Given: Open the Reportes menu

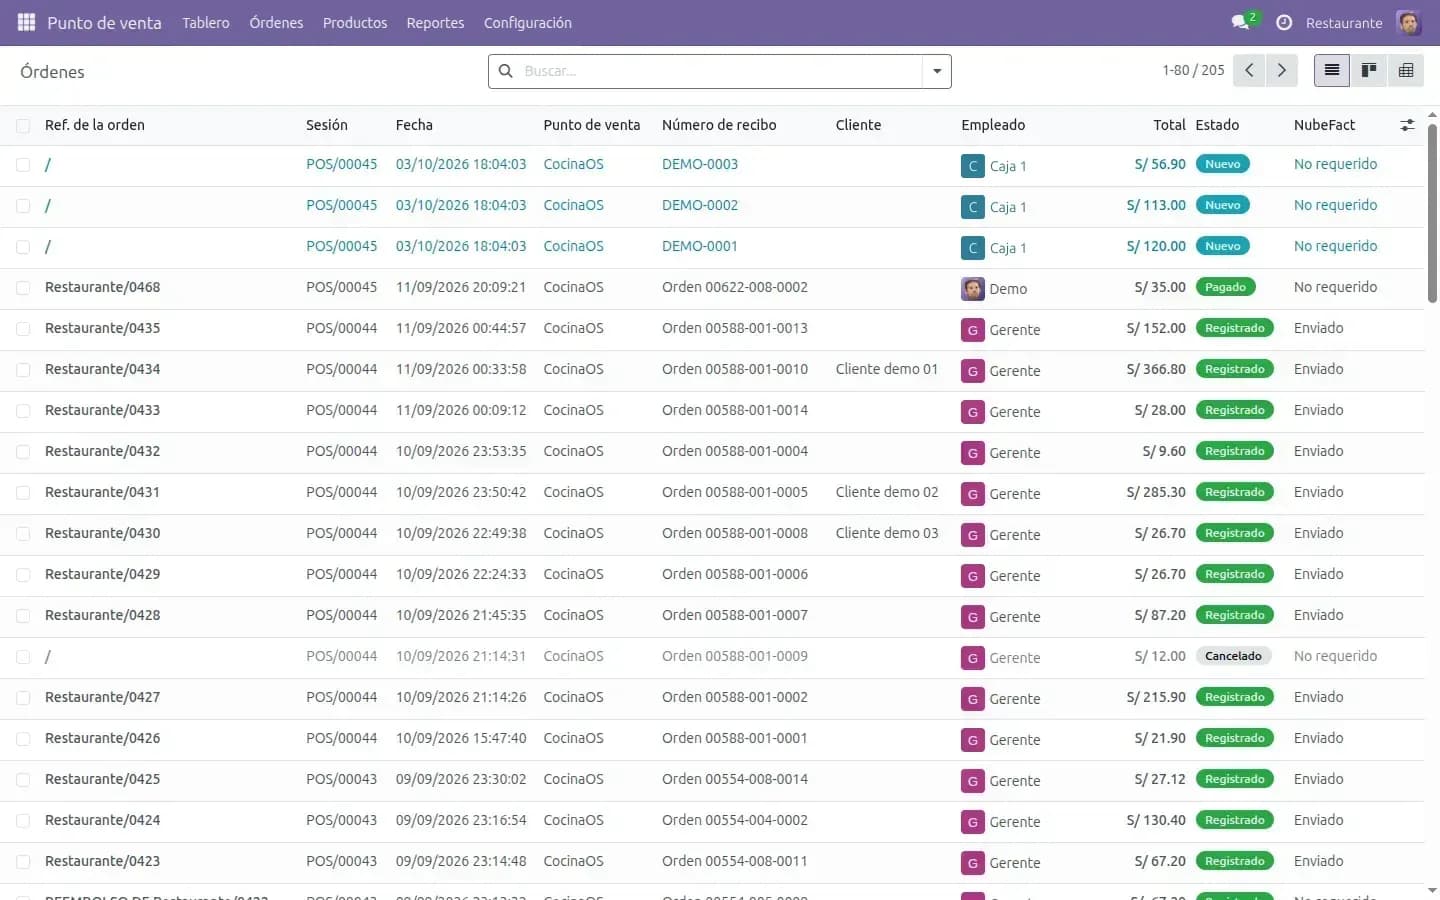Looking at the screenshot, I should pos(435,22).
